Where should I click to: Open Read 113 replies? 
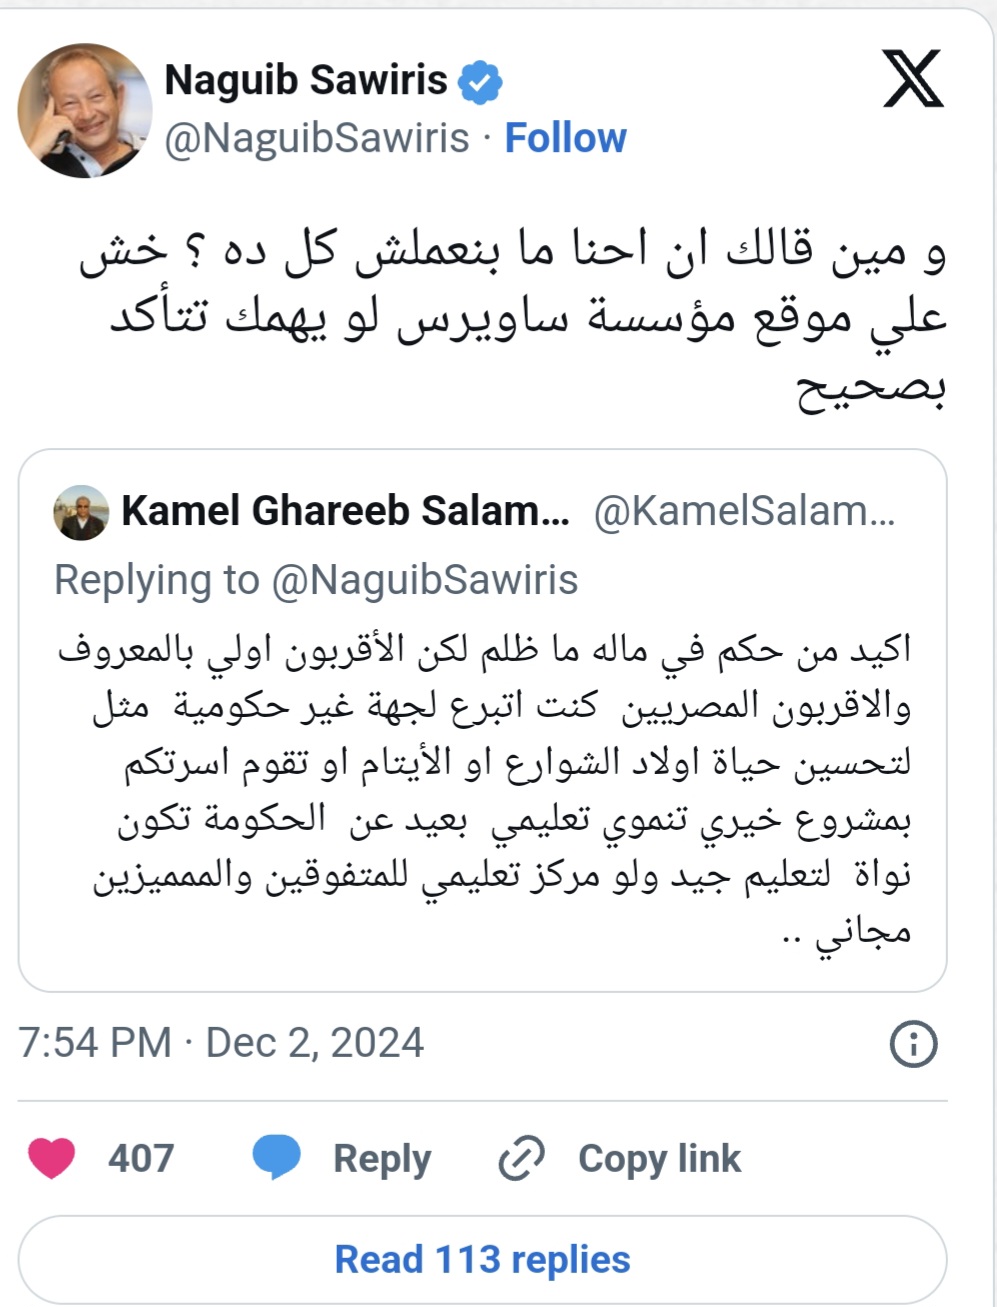(x=482, y=1259)
